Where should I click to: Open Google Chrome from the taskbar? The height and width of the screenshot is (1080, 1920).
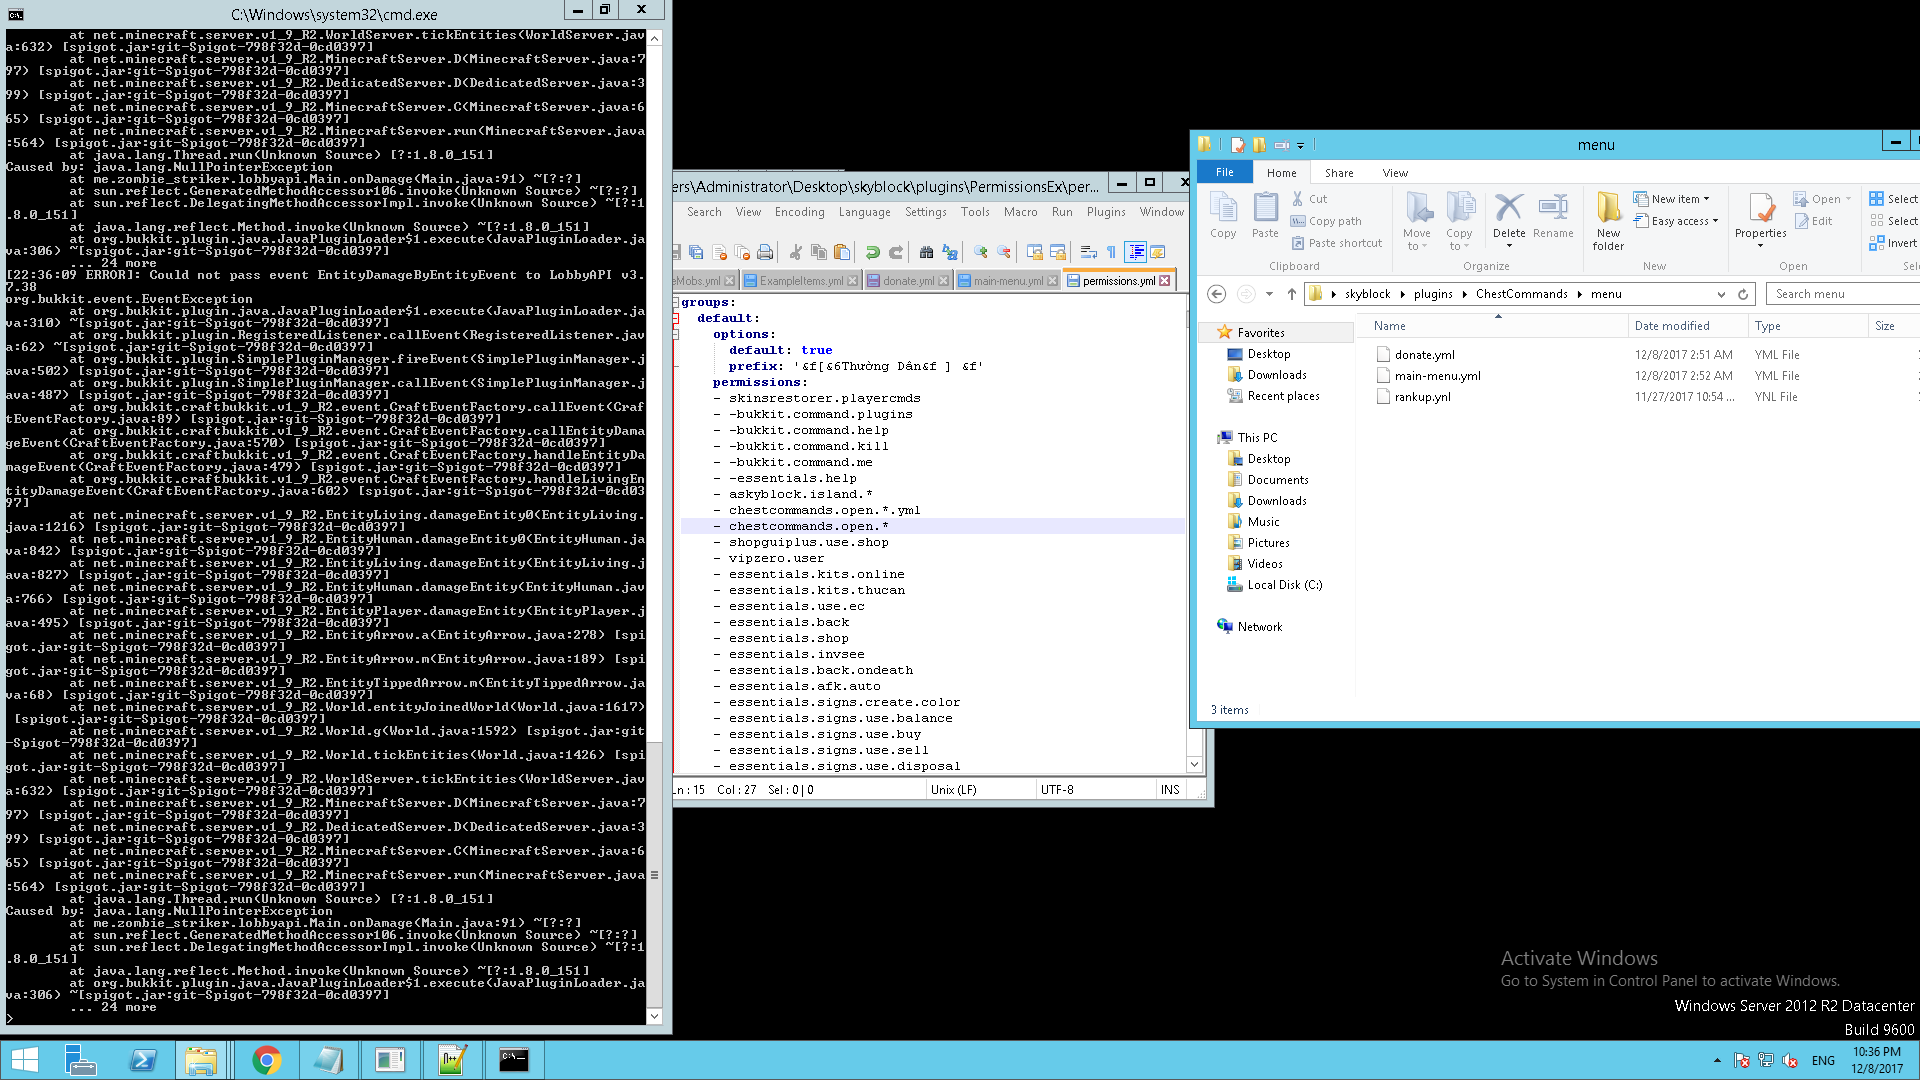point(266,1060)
